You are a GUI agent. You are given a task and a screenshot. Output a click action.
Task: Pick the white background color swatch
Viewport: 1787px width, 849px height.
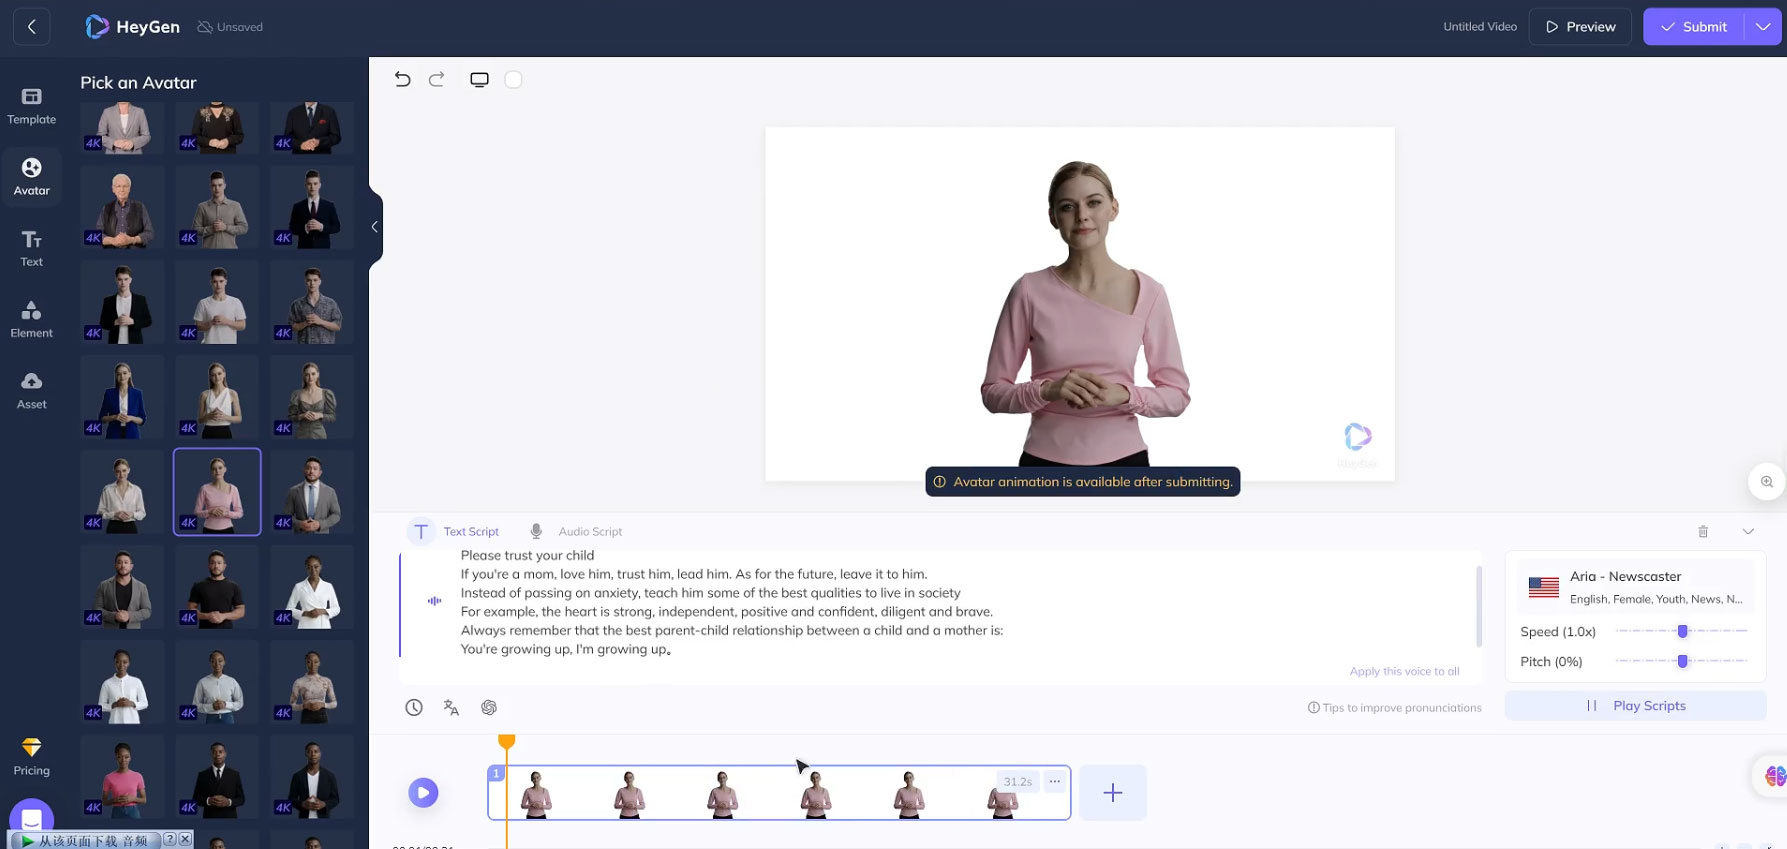(513, 80)
